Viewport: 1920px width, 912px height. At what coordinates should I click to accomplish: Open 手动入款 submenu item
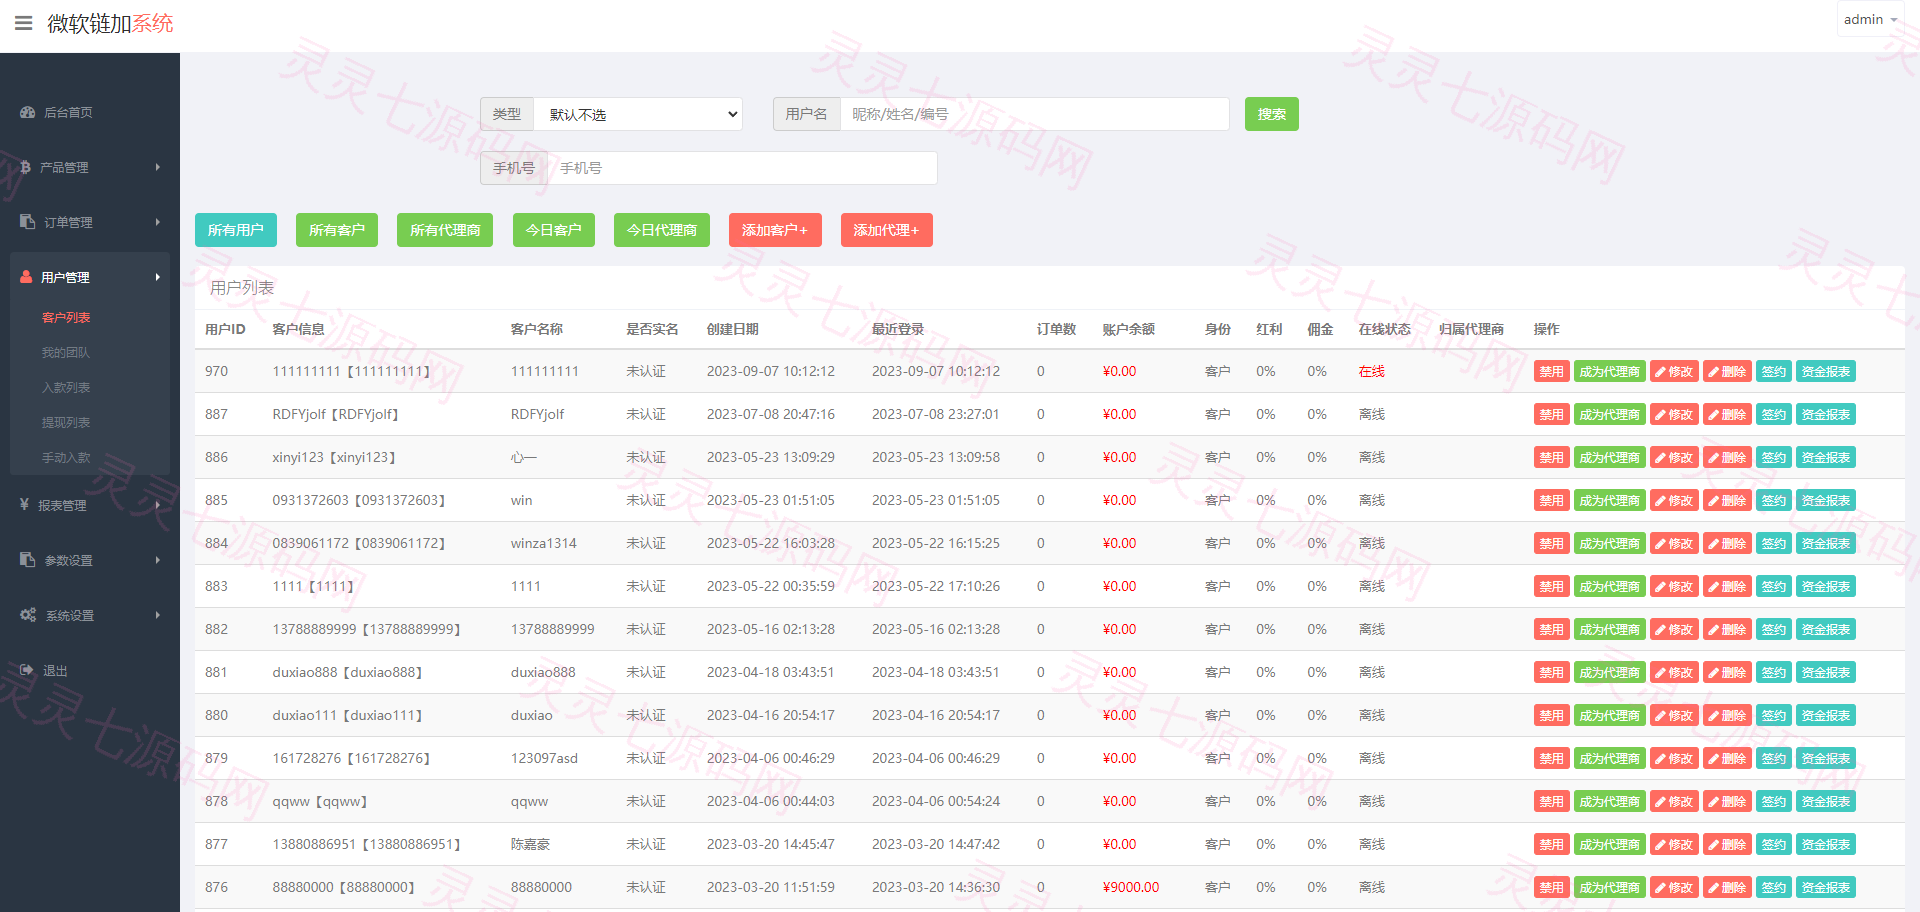pyautogui.click(x=66, y=457)
